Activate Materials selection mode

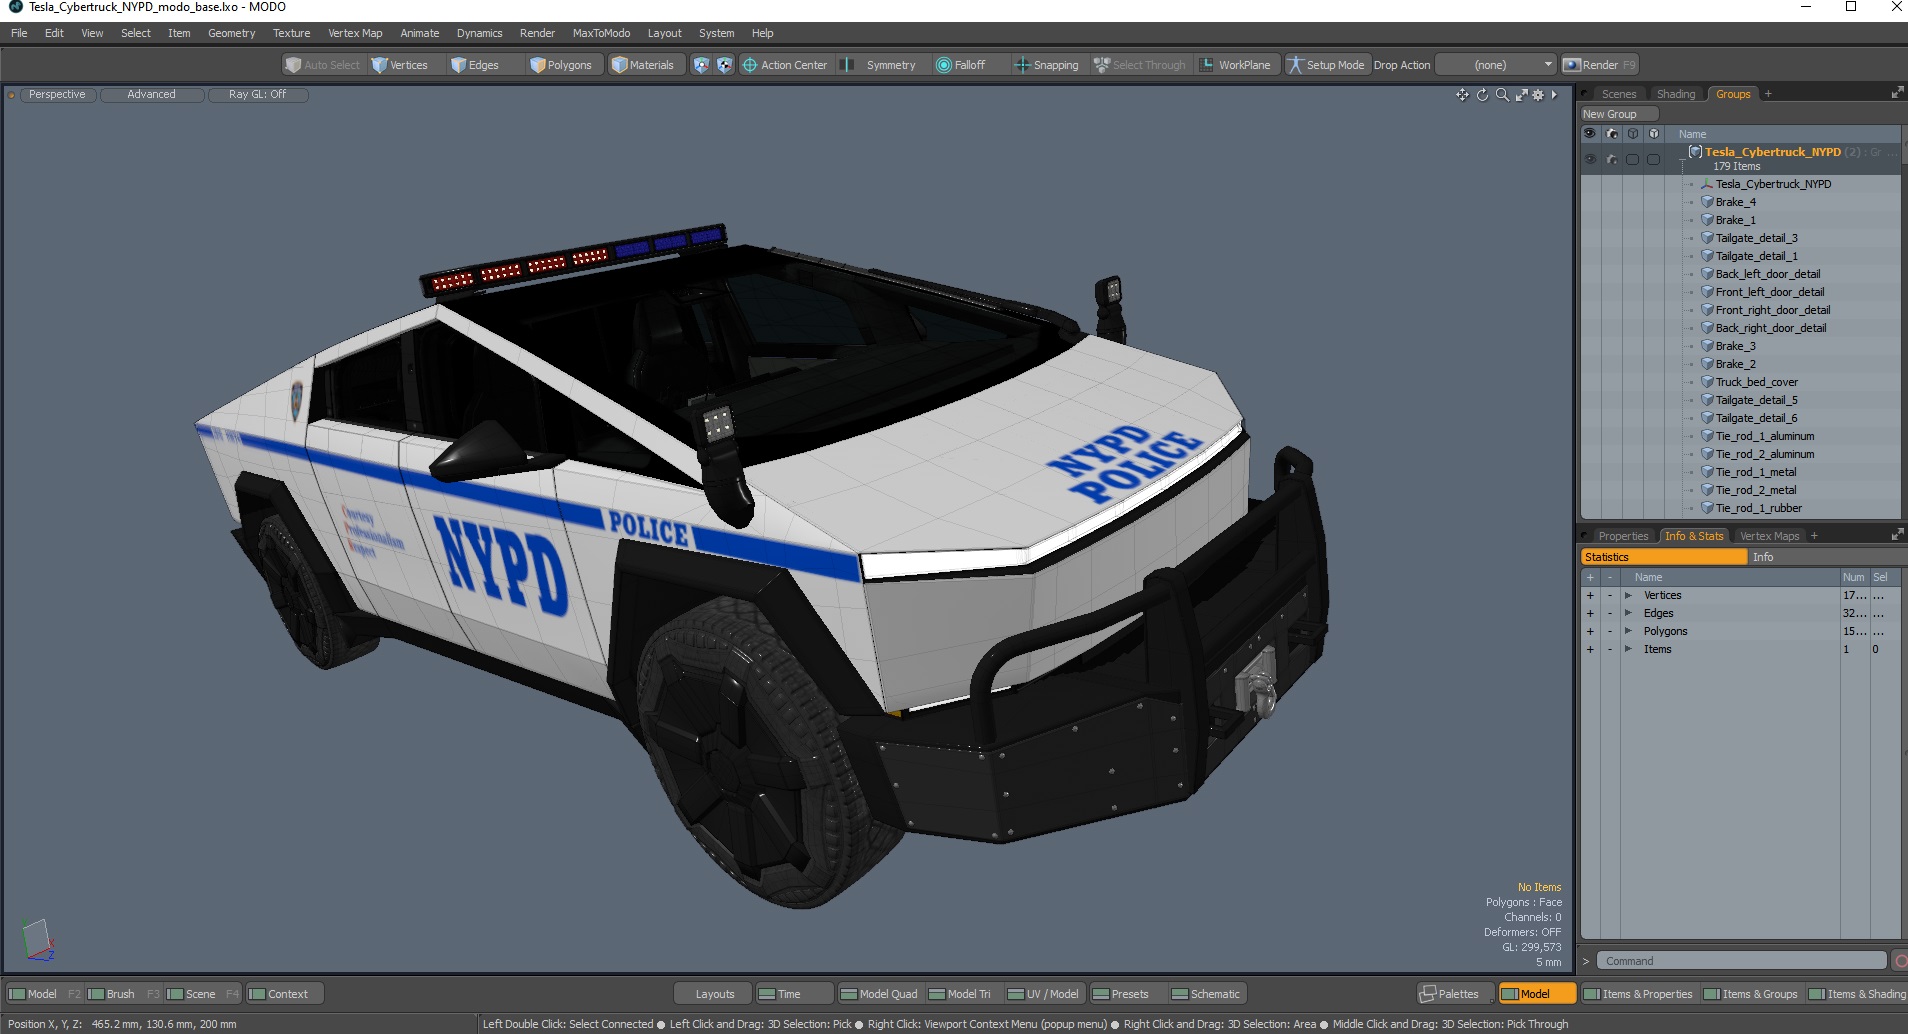pos(644,65)
